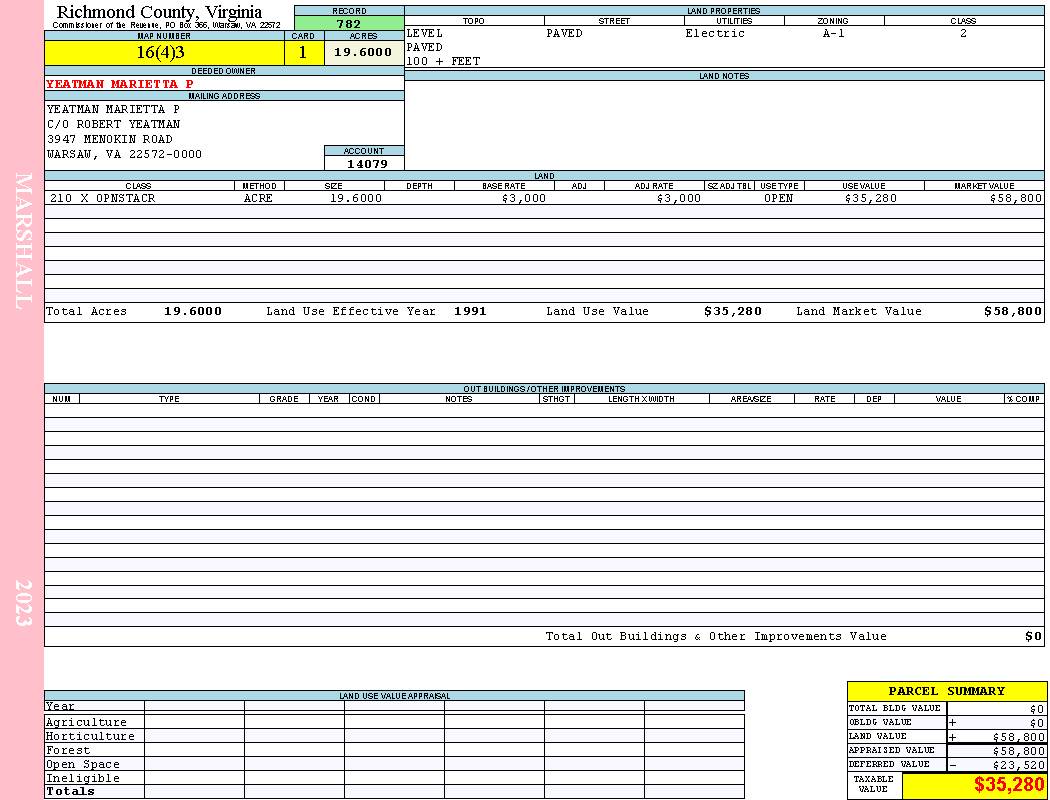Image resolution: width=1050 pixels, height=800 pixels.
Task: Click the Richmond County, Virginia title
Action: [x=159, y=12]
